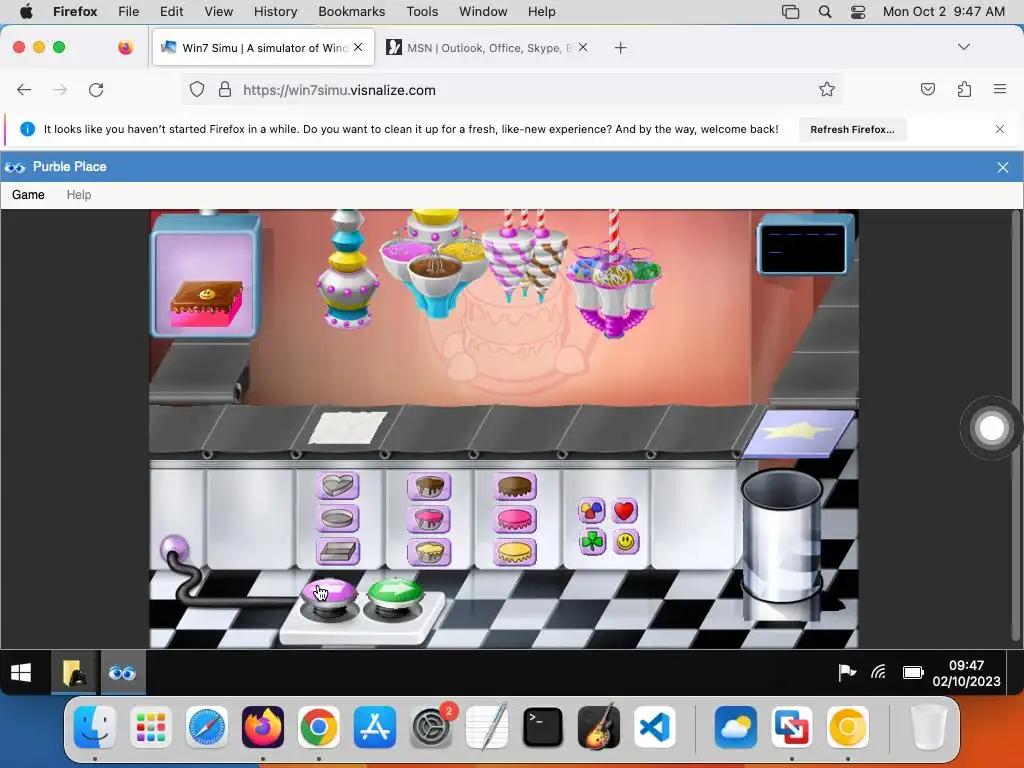Image resolution: width=1024 pixels, height=768 pixels.
Task: View site security padlock info
Action: pyautogui.click(x=225, y=89)
